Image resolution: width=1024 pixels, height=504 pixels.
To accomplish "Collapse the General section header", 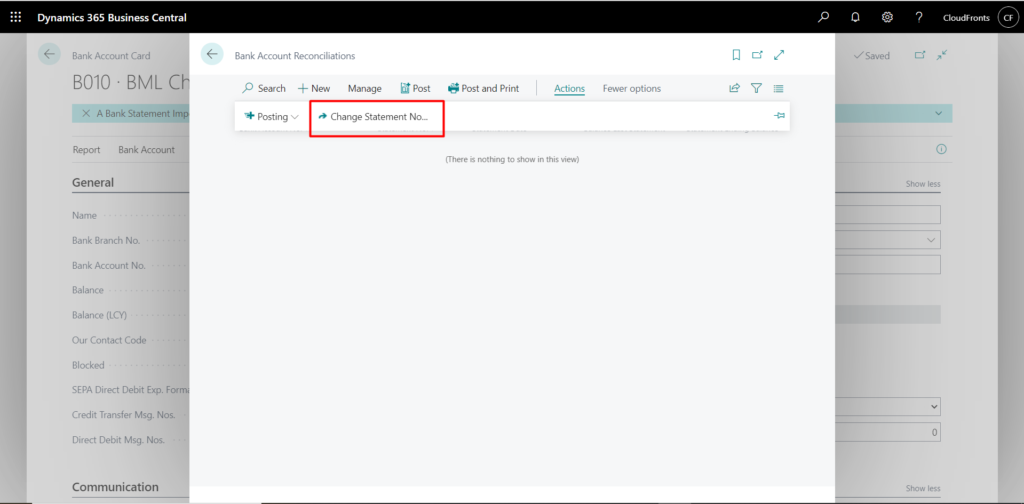I will click(x=93, y=182).
